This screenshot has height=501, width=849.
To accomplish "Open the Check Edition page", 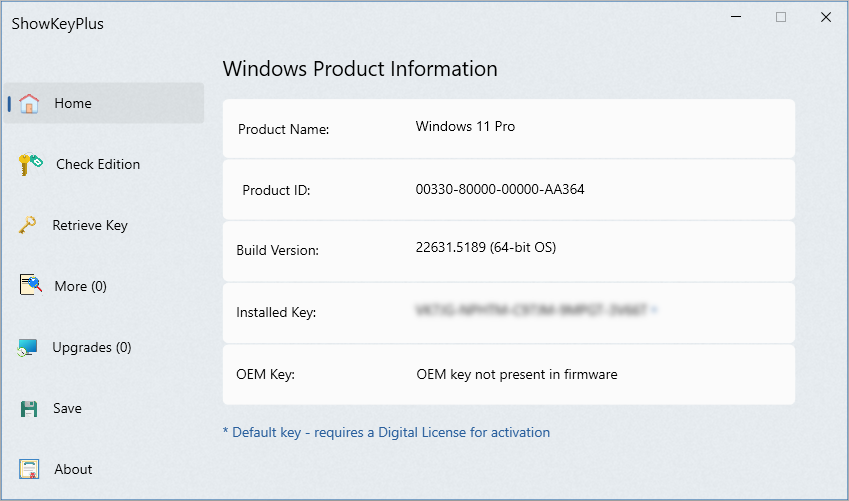I will [x=98, y=164].
